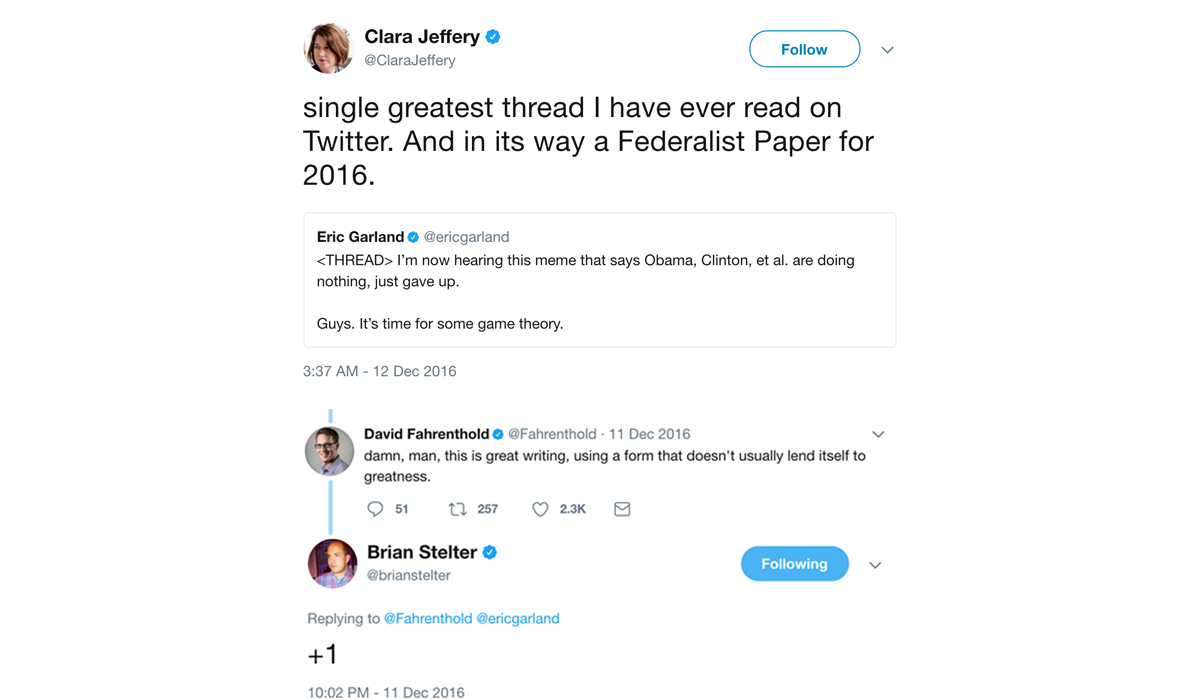Viewport: 1200px width, 700px height.
Task: Open the dropdown on David Fahrenthold's tweet
Action: coord(878,434)
